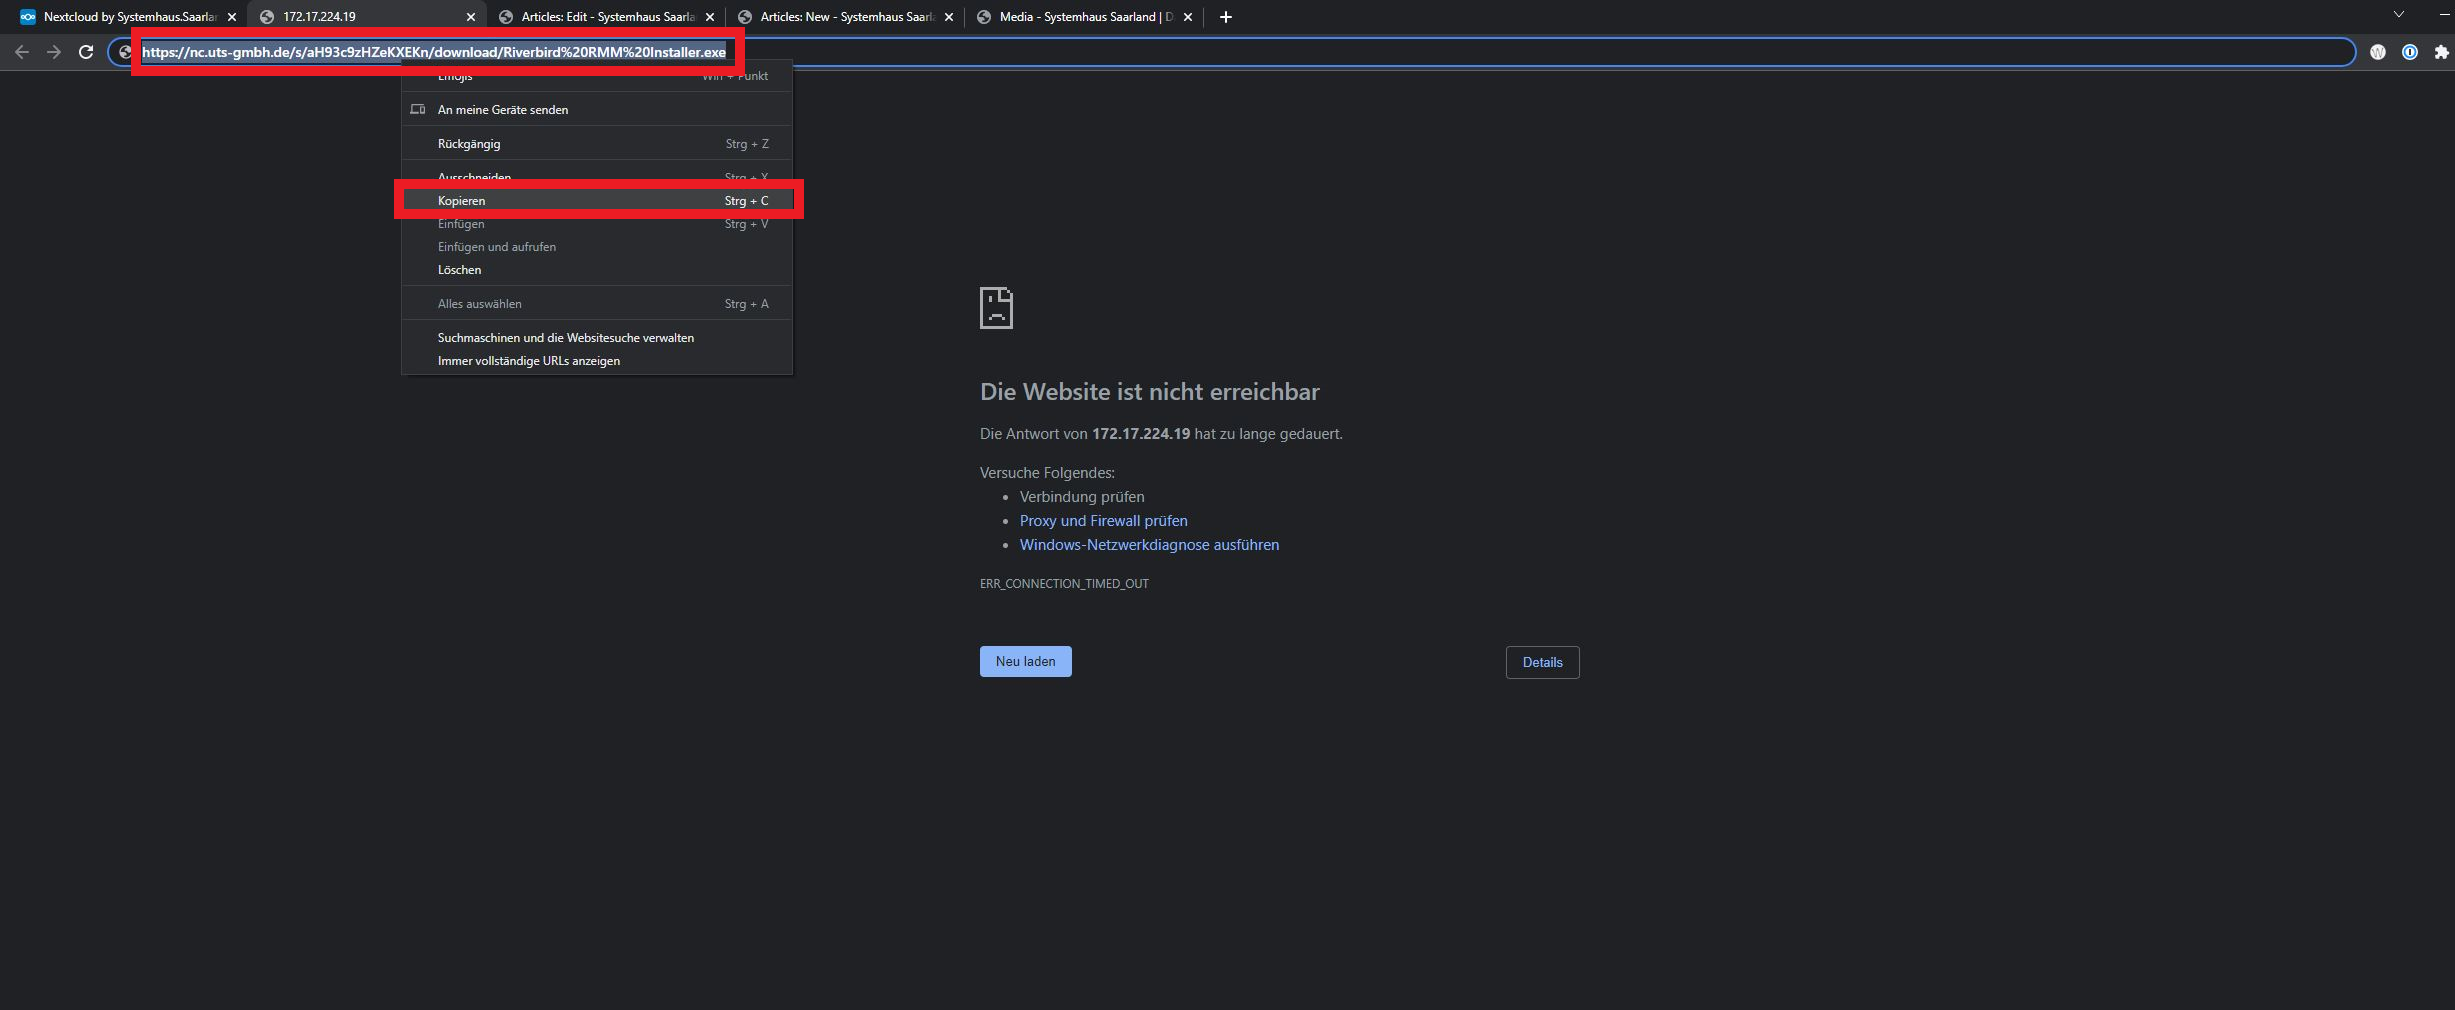This screenshot has height=1010, width=2455.
Task: Click the forward navigation arrow
Action: point(54,52)
